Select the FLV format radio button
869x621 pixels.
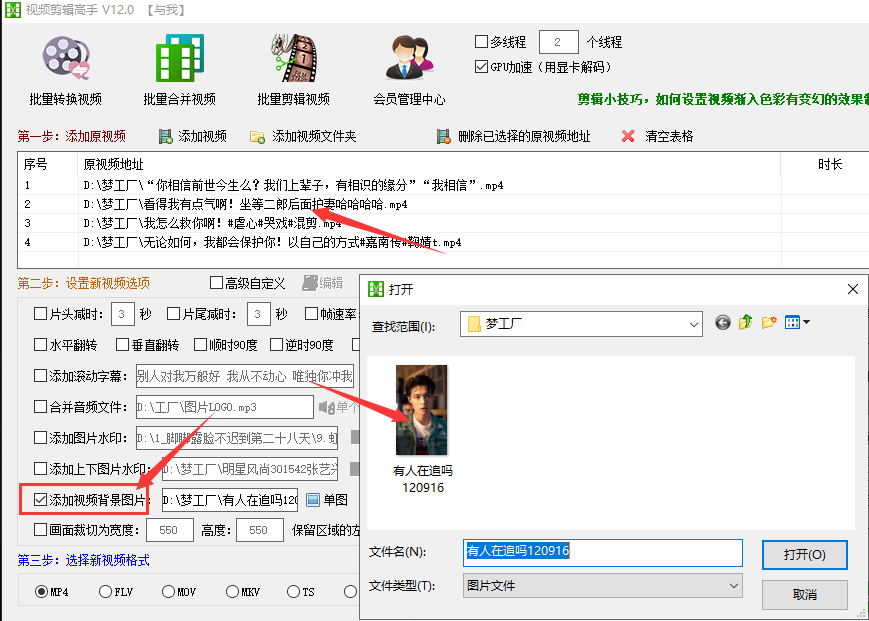pos(105,592)
